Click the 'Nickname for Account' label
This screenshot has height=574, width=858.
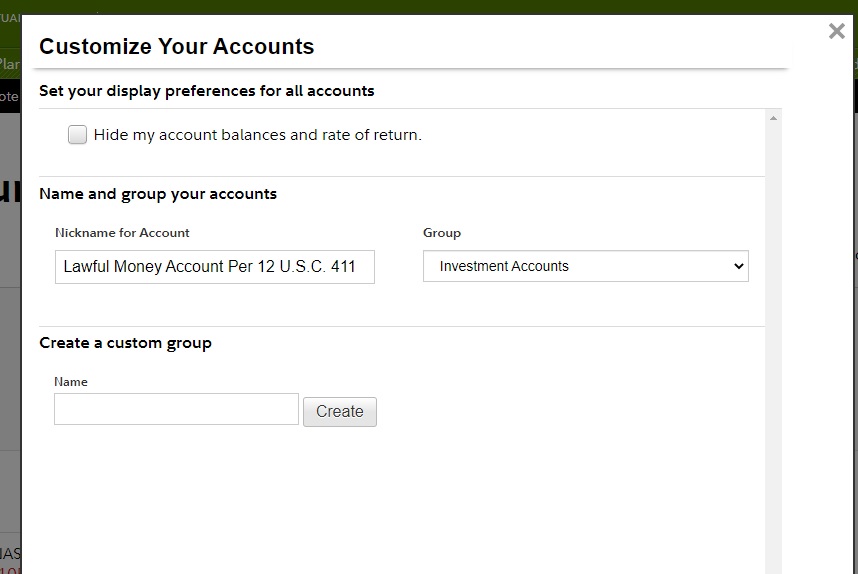point(122,233)
